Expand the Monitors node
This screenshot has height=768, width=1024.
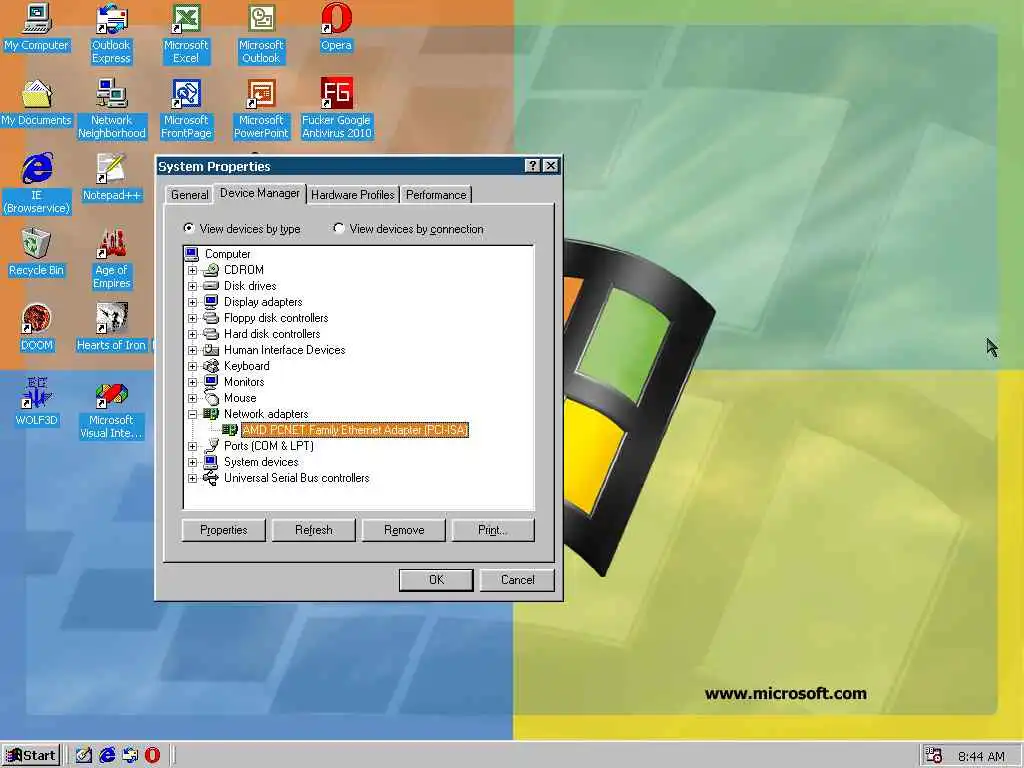click(192, 382)
